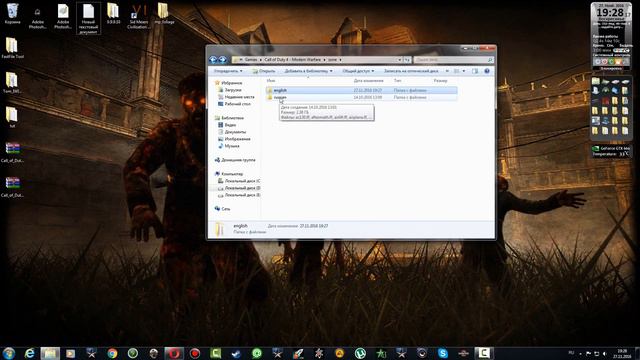Click the GeForce GTX temperature gadget
The width and height of the screenshot is (640, 360).
click(611, 151)
